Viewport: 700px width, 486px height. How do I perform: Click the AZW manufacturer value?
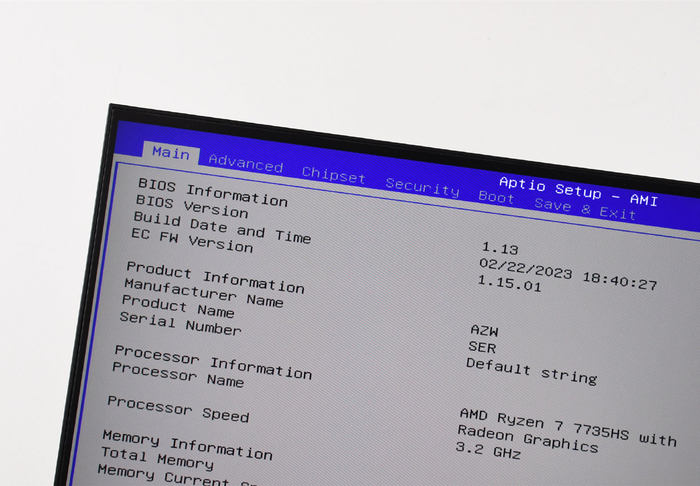484,330
